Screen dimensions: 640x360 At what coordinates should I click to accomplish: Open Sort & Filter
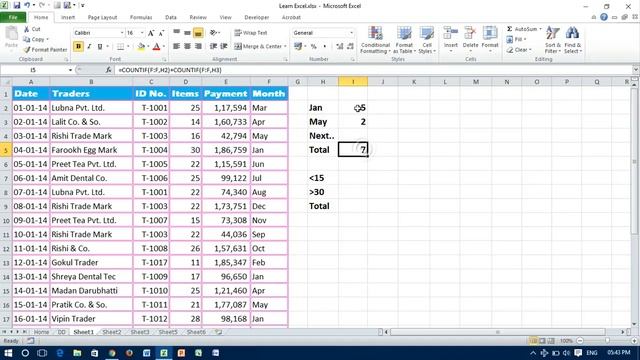coord(553,40)
